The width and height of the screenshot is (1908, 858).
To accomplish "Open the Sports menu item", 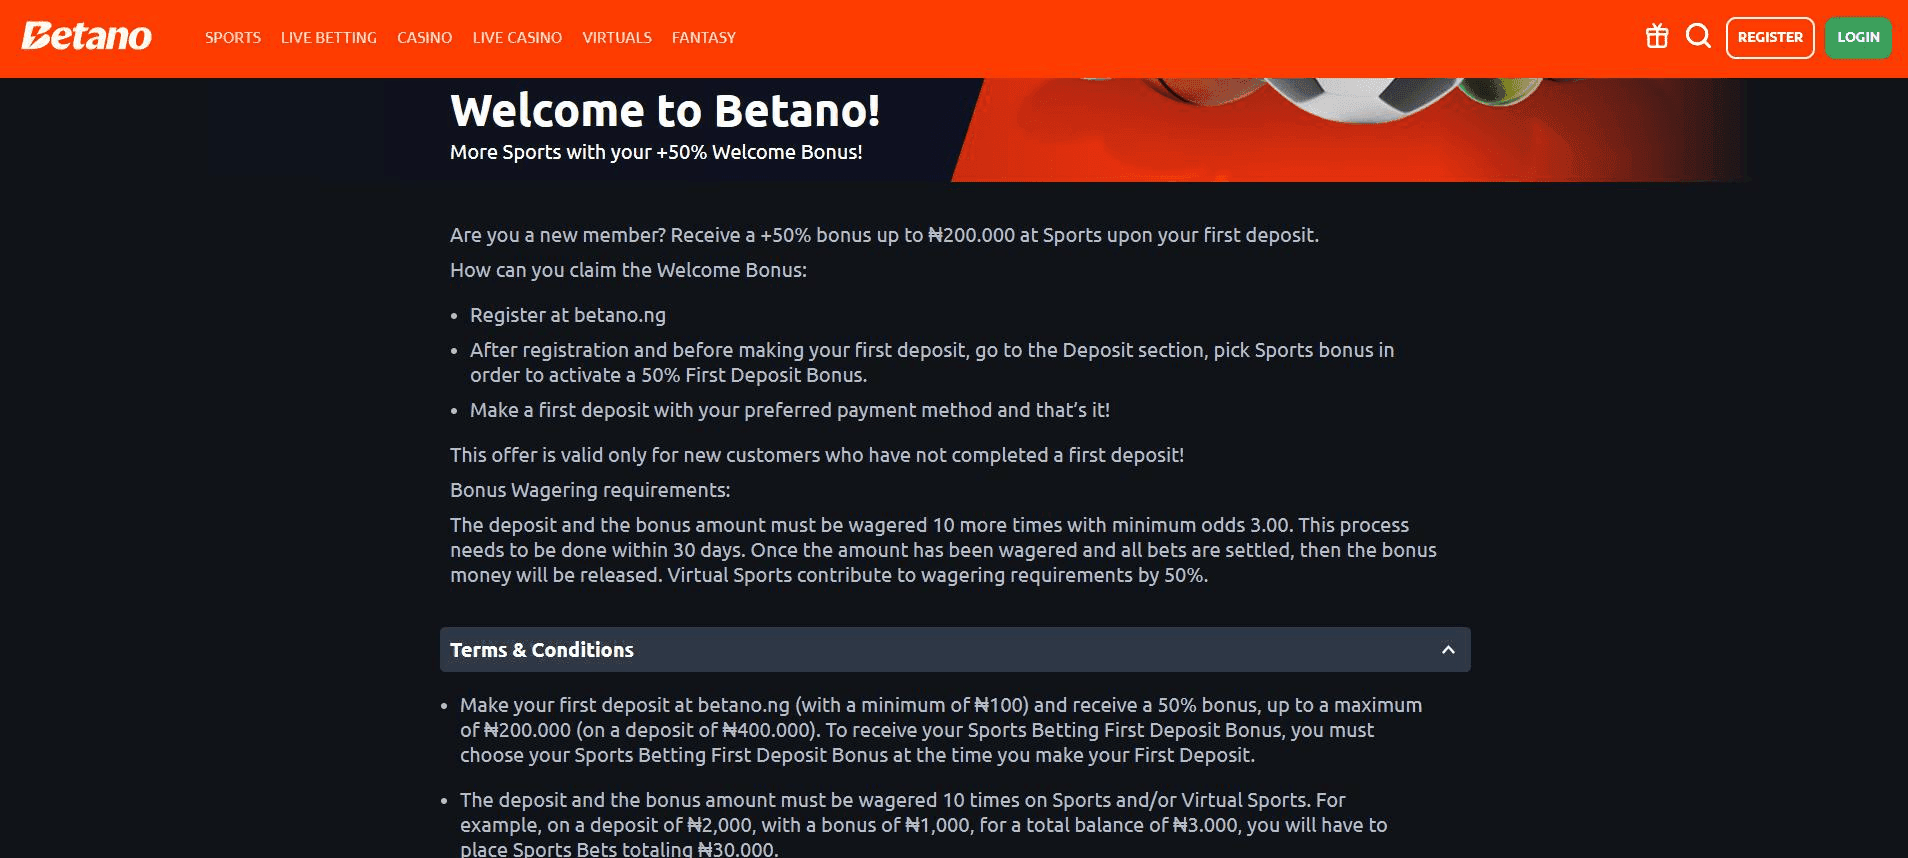I will pyautogui.click(x=233, y=38).
